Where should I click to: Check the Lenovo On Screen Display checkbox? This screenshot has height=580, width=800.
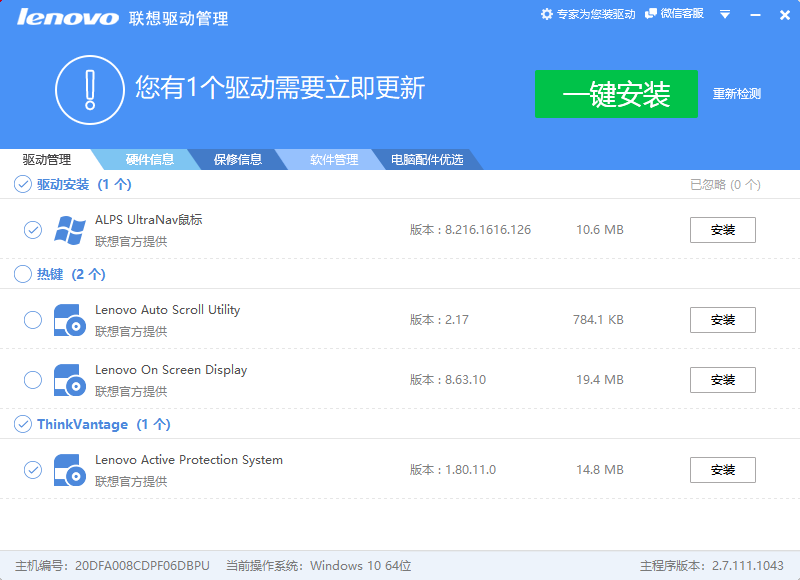click(x=33, y=380)
